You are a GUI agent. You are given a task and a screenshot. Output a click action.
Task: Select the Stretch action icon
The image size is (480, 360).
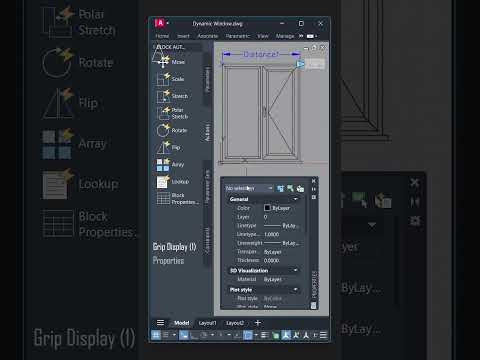click(163, 96)
